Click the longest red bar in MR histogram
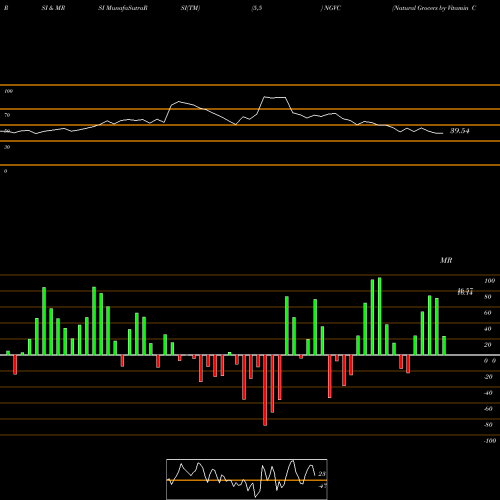This screenshot has height=500, width=500. tap(265, 390)
